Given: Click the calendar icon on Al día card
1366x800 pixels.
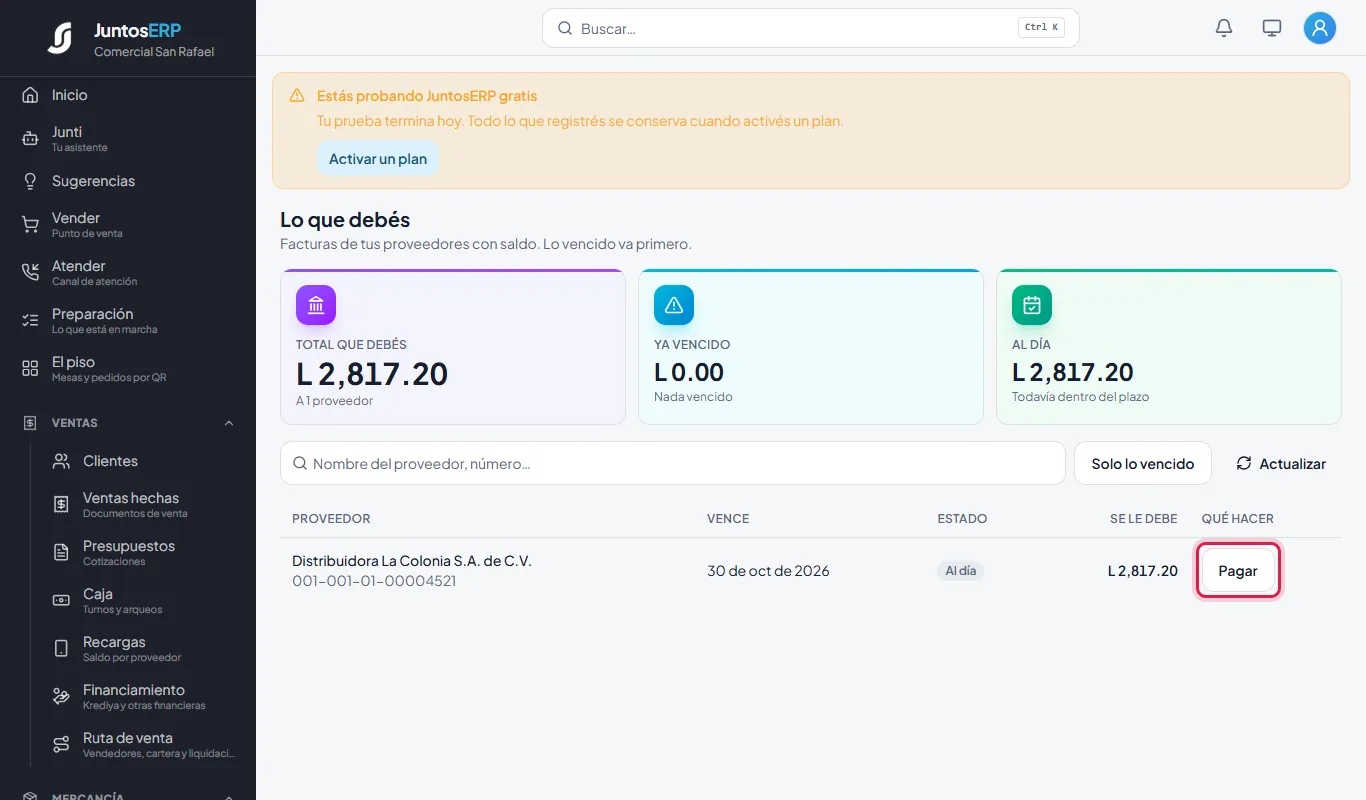Looking at the screenshot, I should pyautogui.click(x=1032, y=305).
